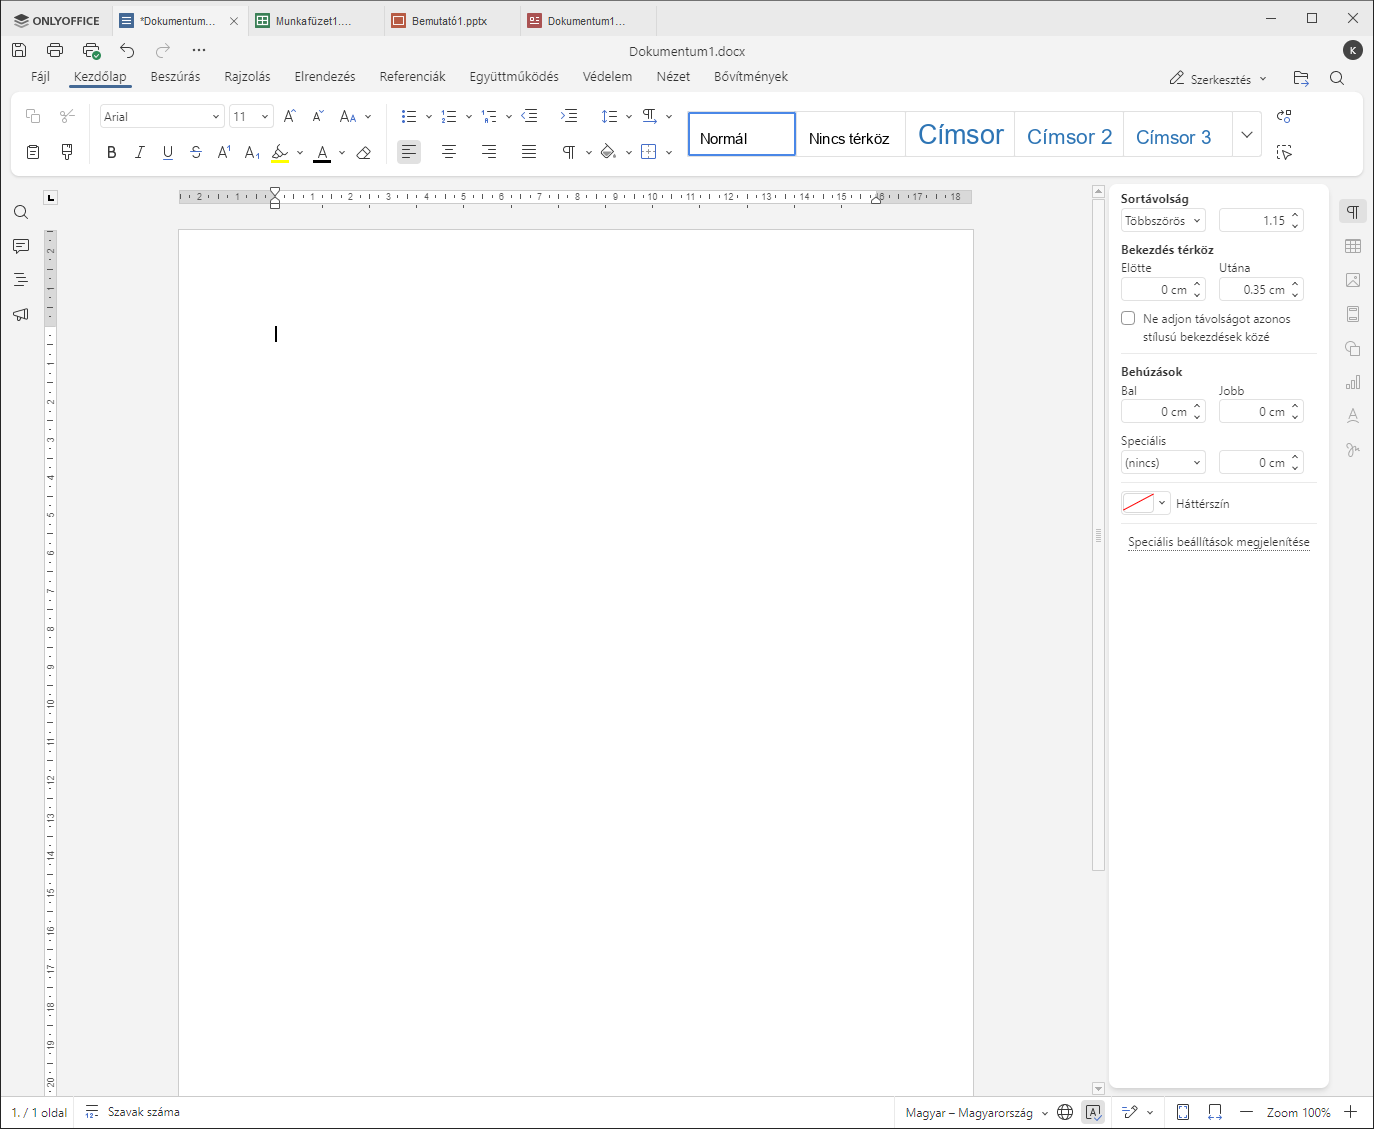
Task: Open table settings in right sidebar
Action: click(1353, 246)
